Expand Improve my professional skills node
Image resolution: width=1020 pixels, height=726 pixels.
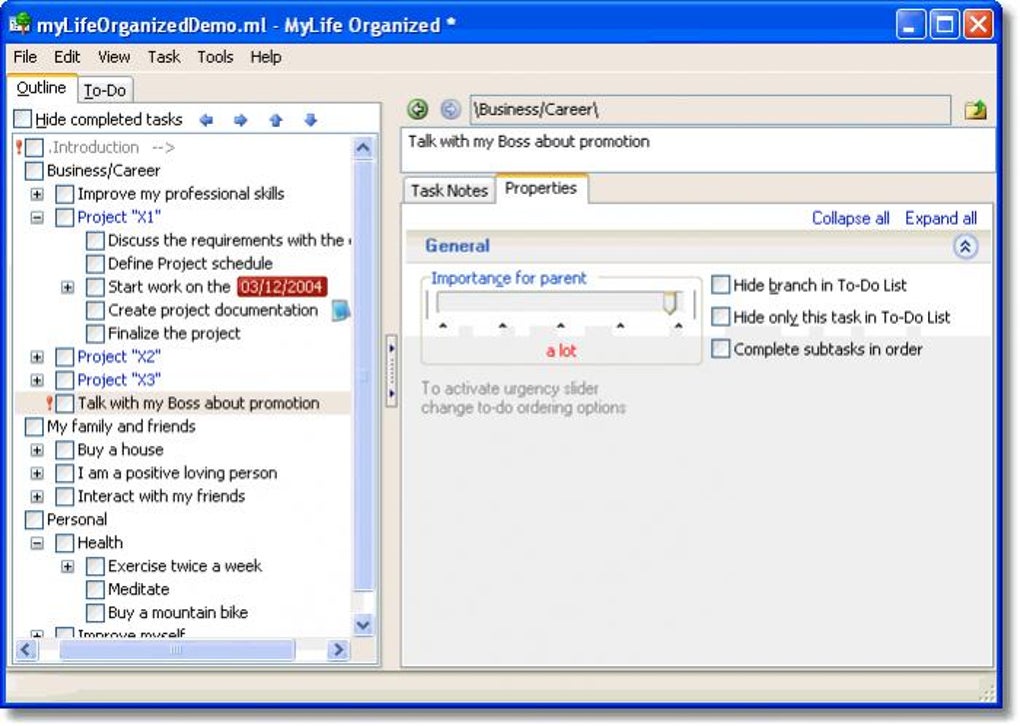coord(37,195)
